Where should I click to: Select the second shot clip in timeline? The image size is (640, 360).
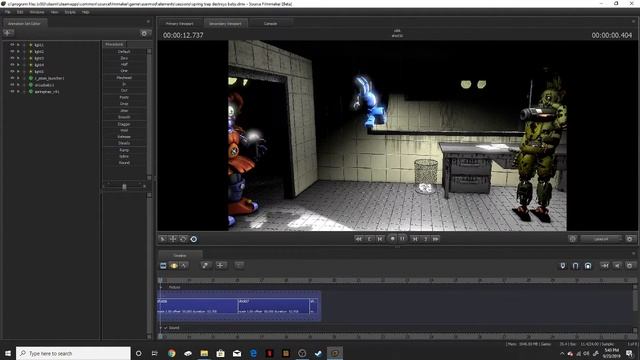pos(273,306)
